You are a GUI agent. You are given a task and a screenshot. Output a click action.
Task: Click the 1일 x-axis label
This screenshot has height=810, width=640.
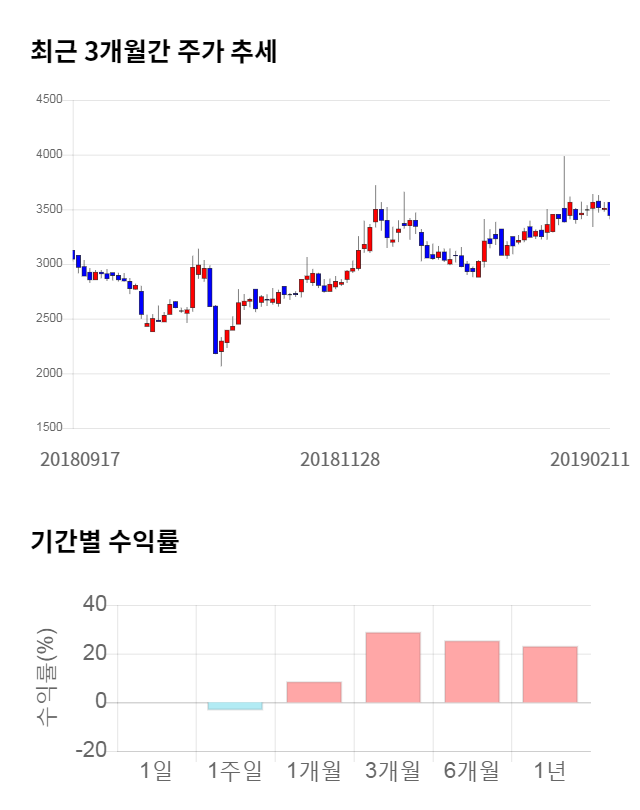tap(156, 771)
